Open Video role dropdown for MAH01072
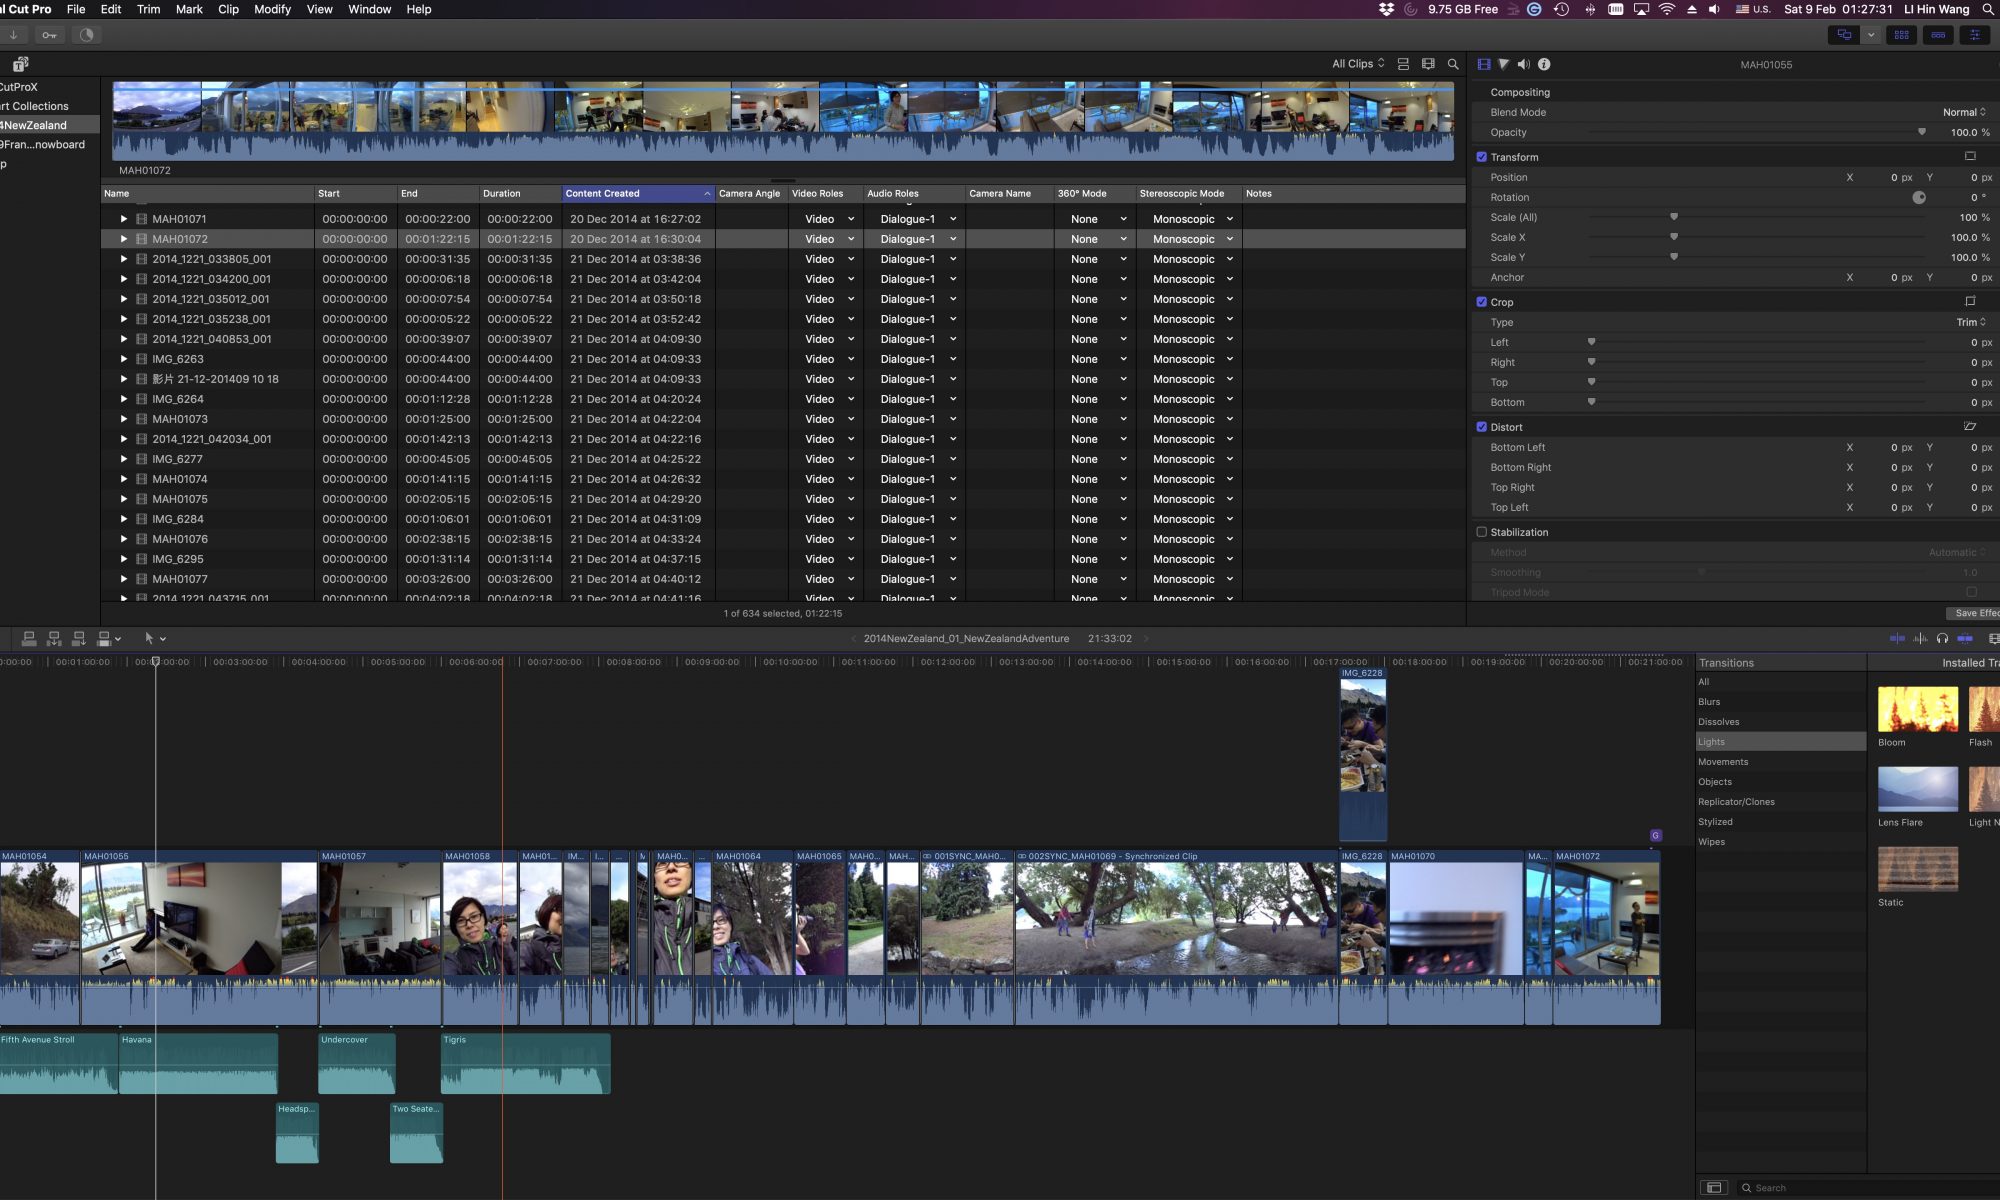This screenshot has width=2000, height=1200. tap(829, 239)
